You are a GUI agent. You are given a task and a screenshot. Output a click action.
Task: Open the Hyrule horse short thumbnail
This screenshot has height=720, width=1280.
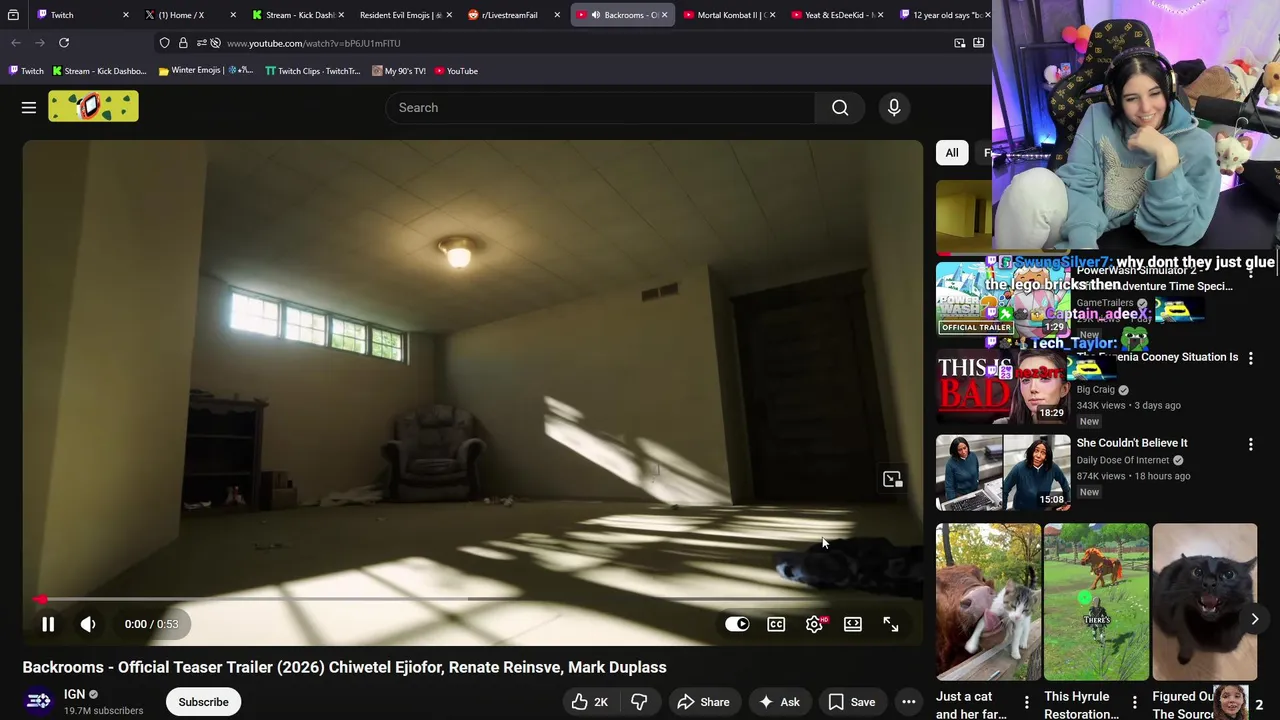click(1096, 602)
